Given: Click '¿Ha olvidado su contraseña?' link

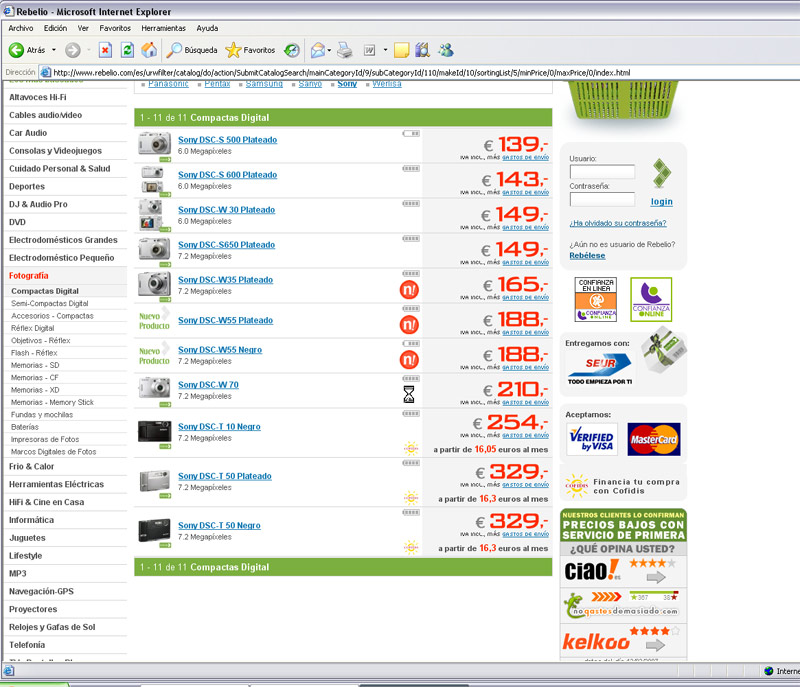Looking at the screenshot, I should 618,223.
